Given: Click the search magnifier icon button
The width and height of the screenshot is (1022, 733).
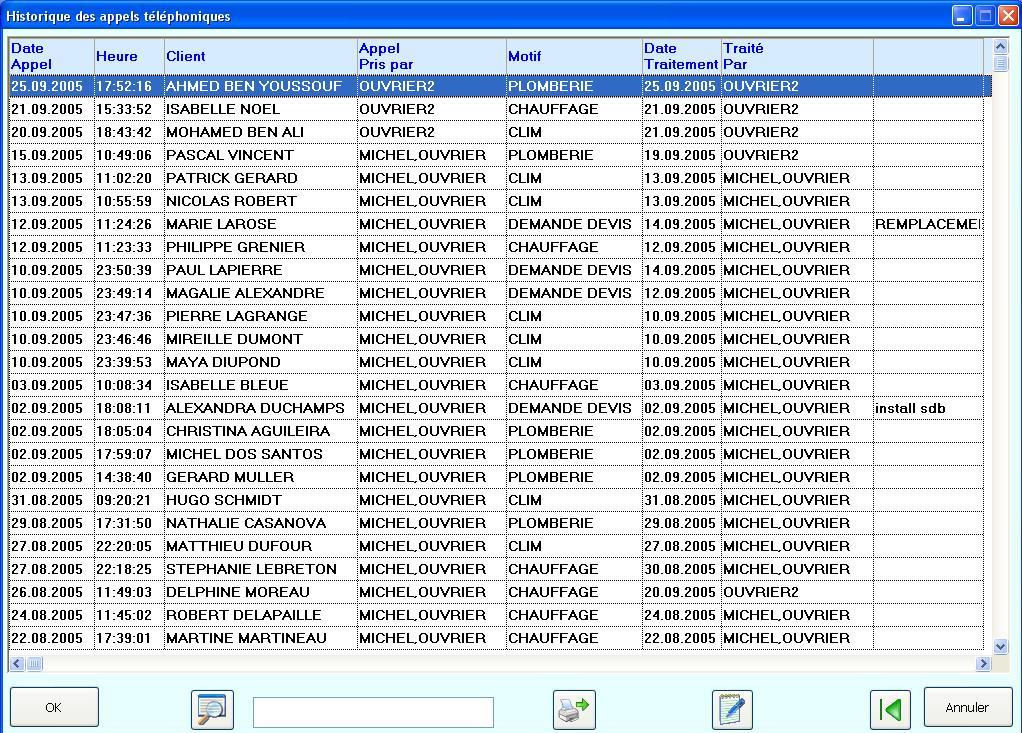Looking at the screenshot, I should [212, 709].
